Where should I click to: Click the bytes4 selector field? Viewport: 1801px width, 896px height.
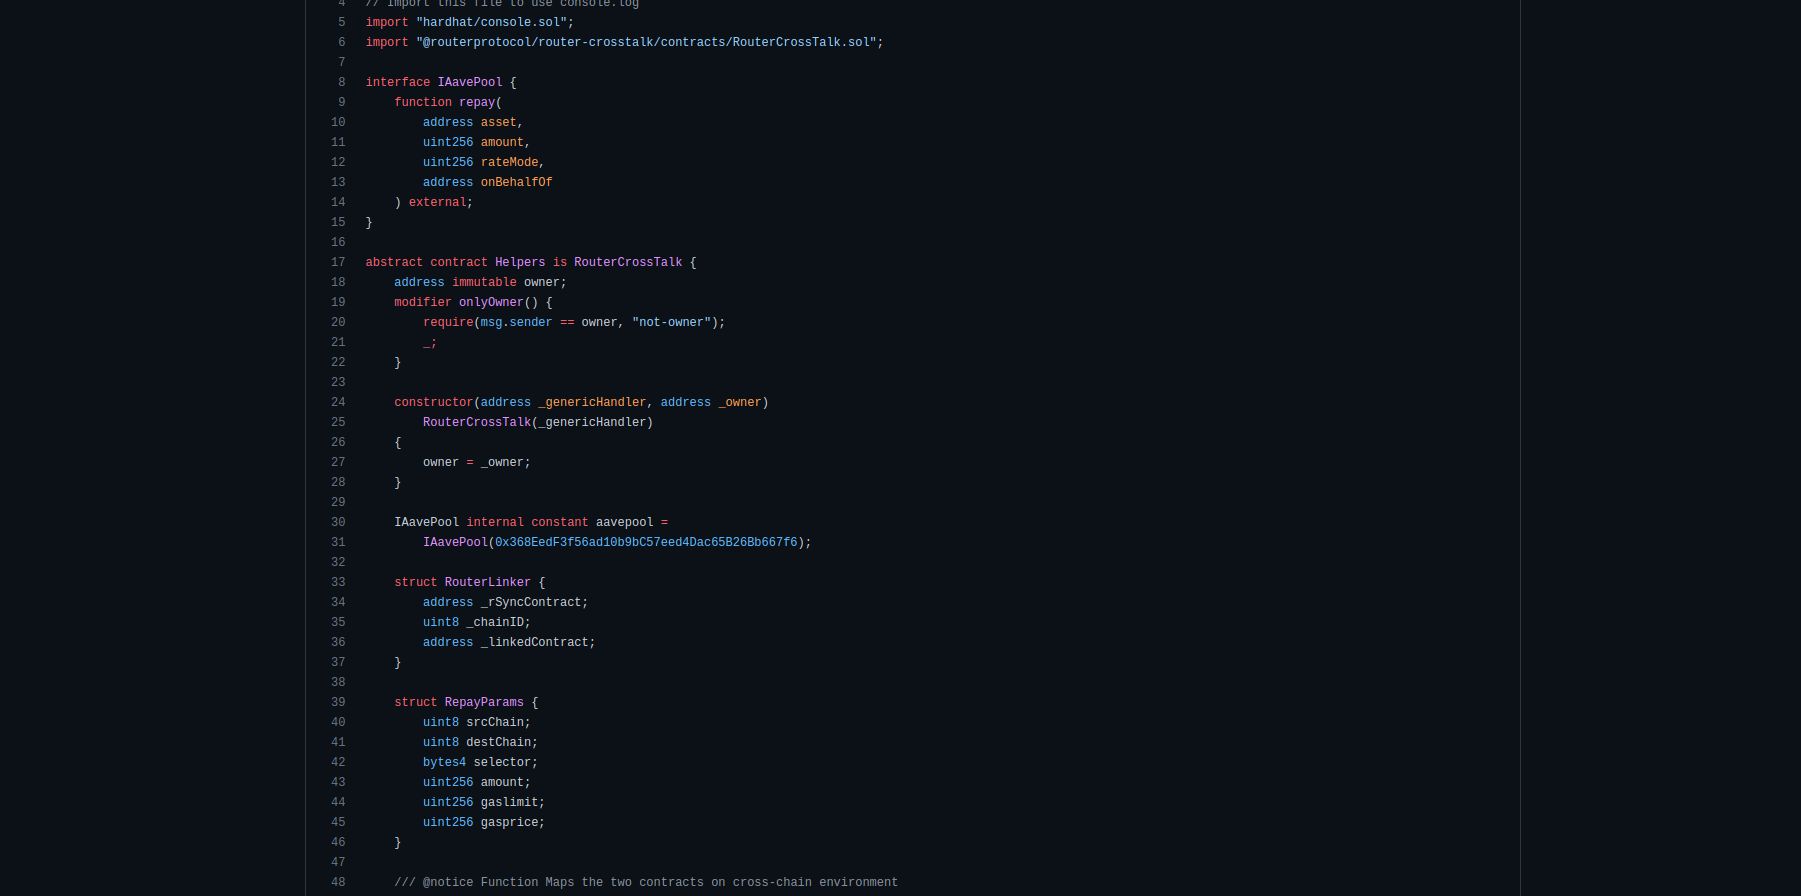coord(480,762)
